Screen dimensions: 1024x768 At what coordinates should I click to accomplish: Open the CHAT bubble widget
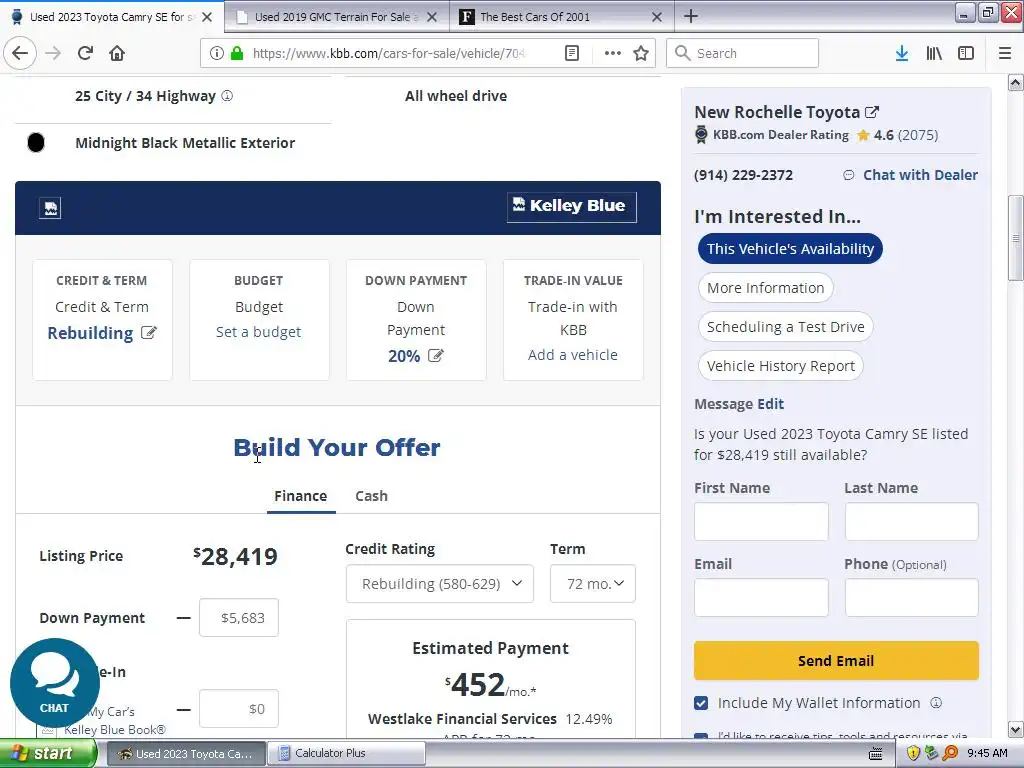point(55,683)
